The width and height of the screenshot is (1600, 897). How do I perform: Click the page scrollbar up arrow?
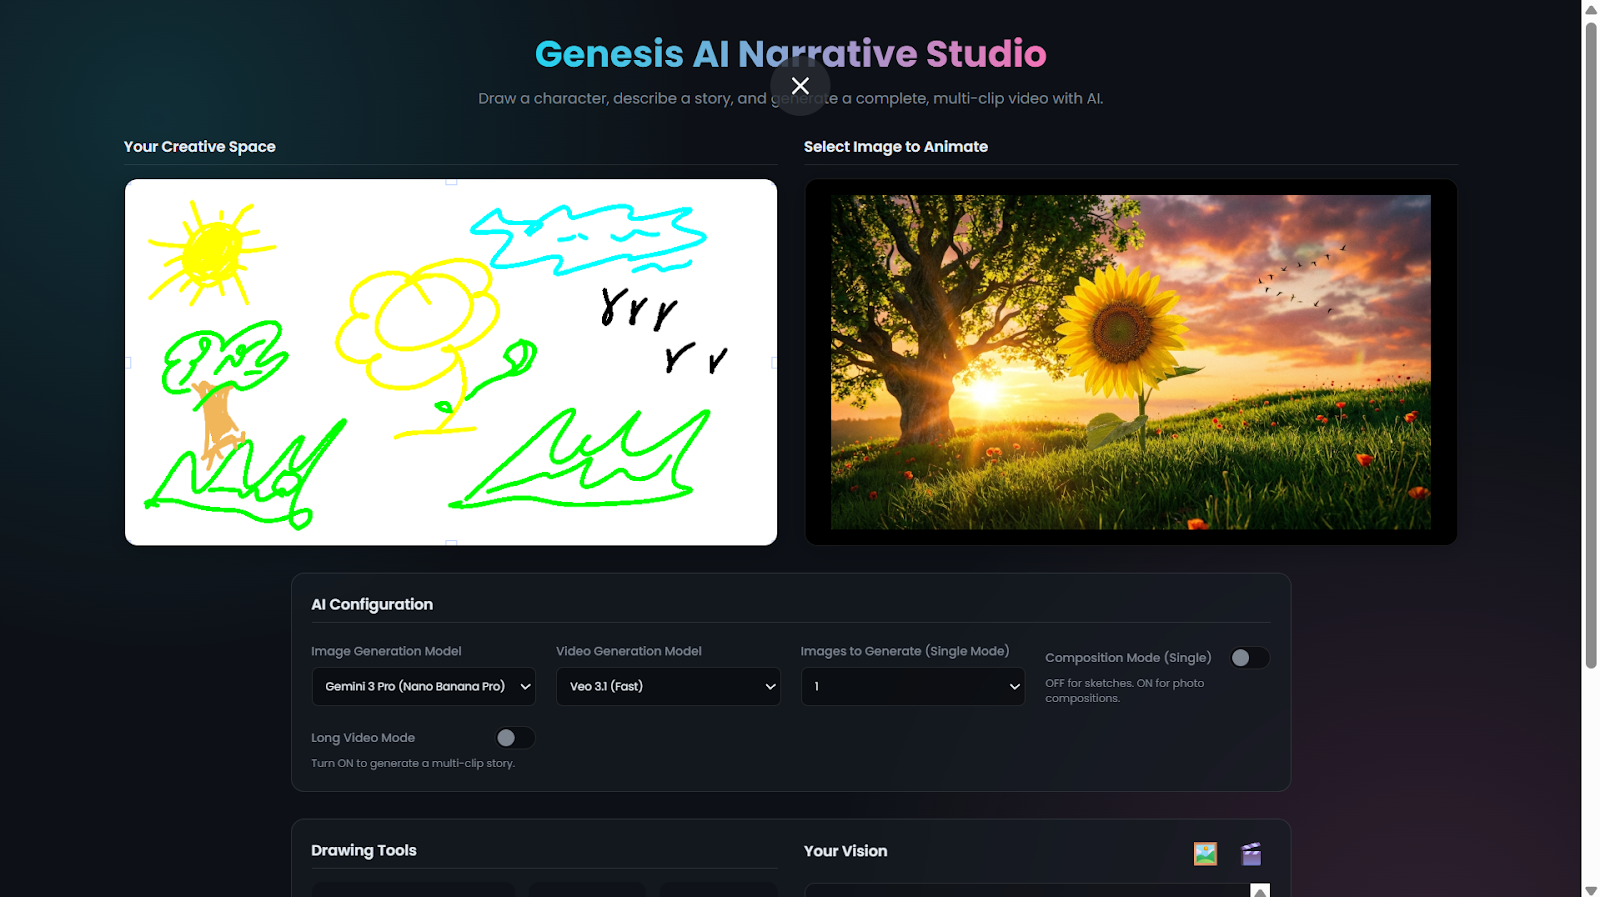[x=1590, y=10]
